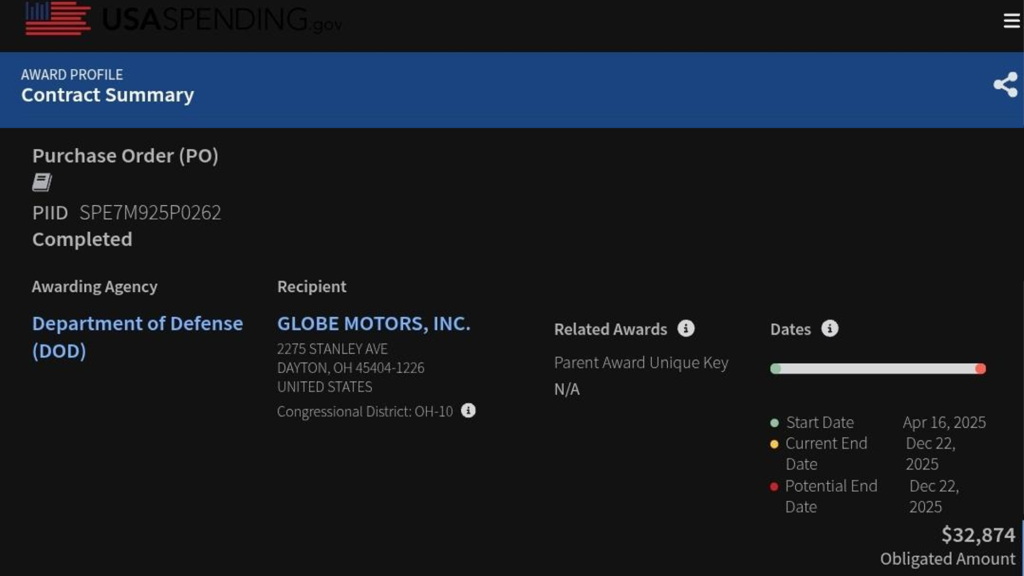Screen dimensions: 1024x576
Task: Select the PIID value SPE7M925P0262
Action: (150, 212)
